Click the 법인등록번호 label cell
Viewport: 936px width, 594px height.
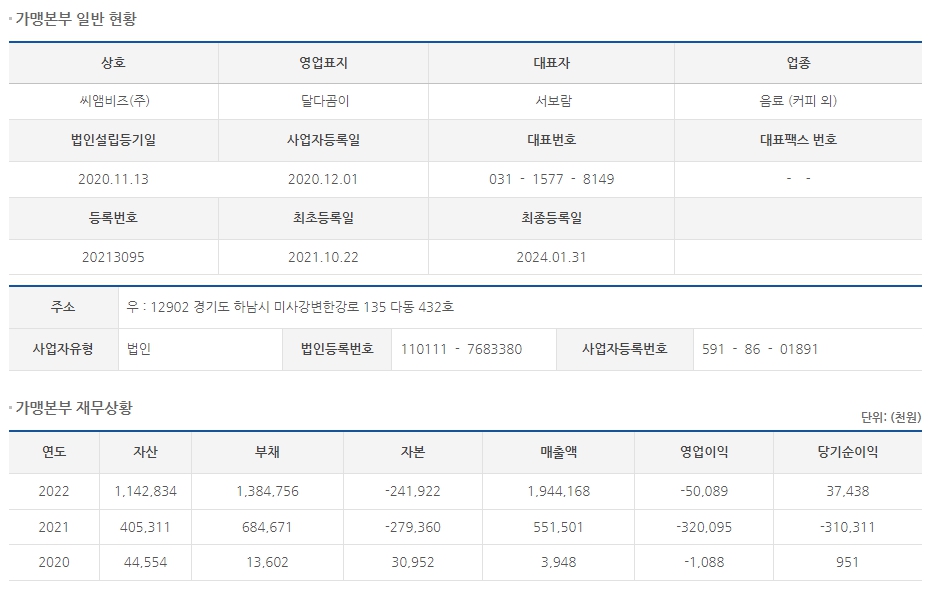tap(337, 349)
